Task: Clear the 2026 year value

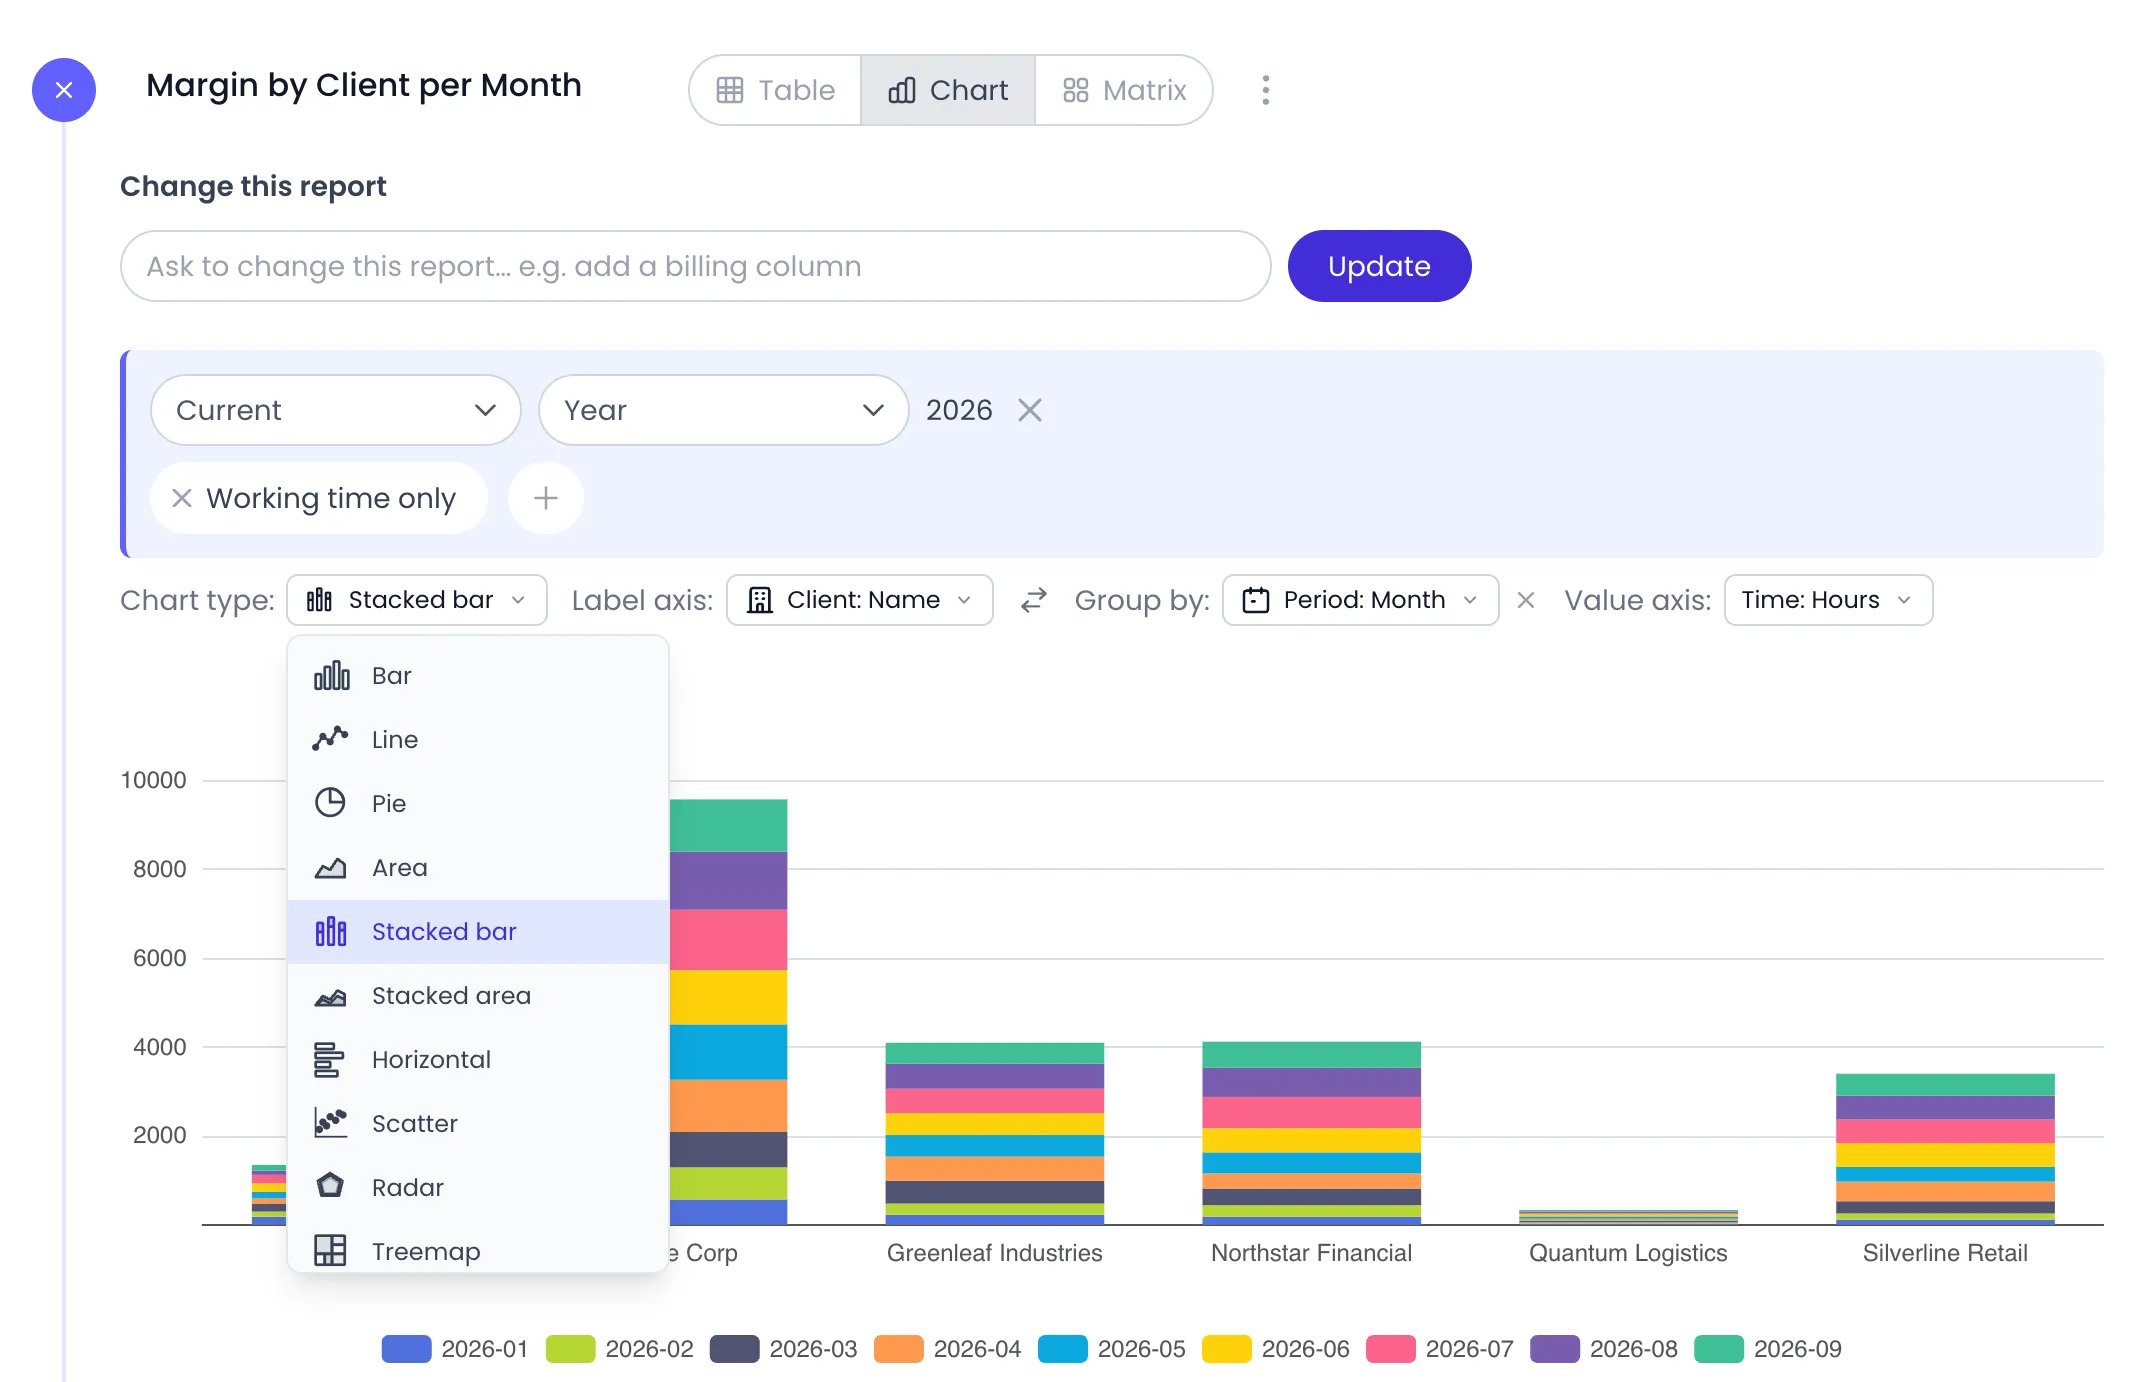Action: point(1030,410)
